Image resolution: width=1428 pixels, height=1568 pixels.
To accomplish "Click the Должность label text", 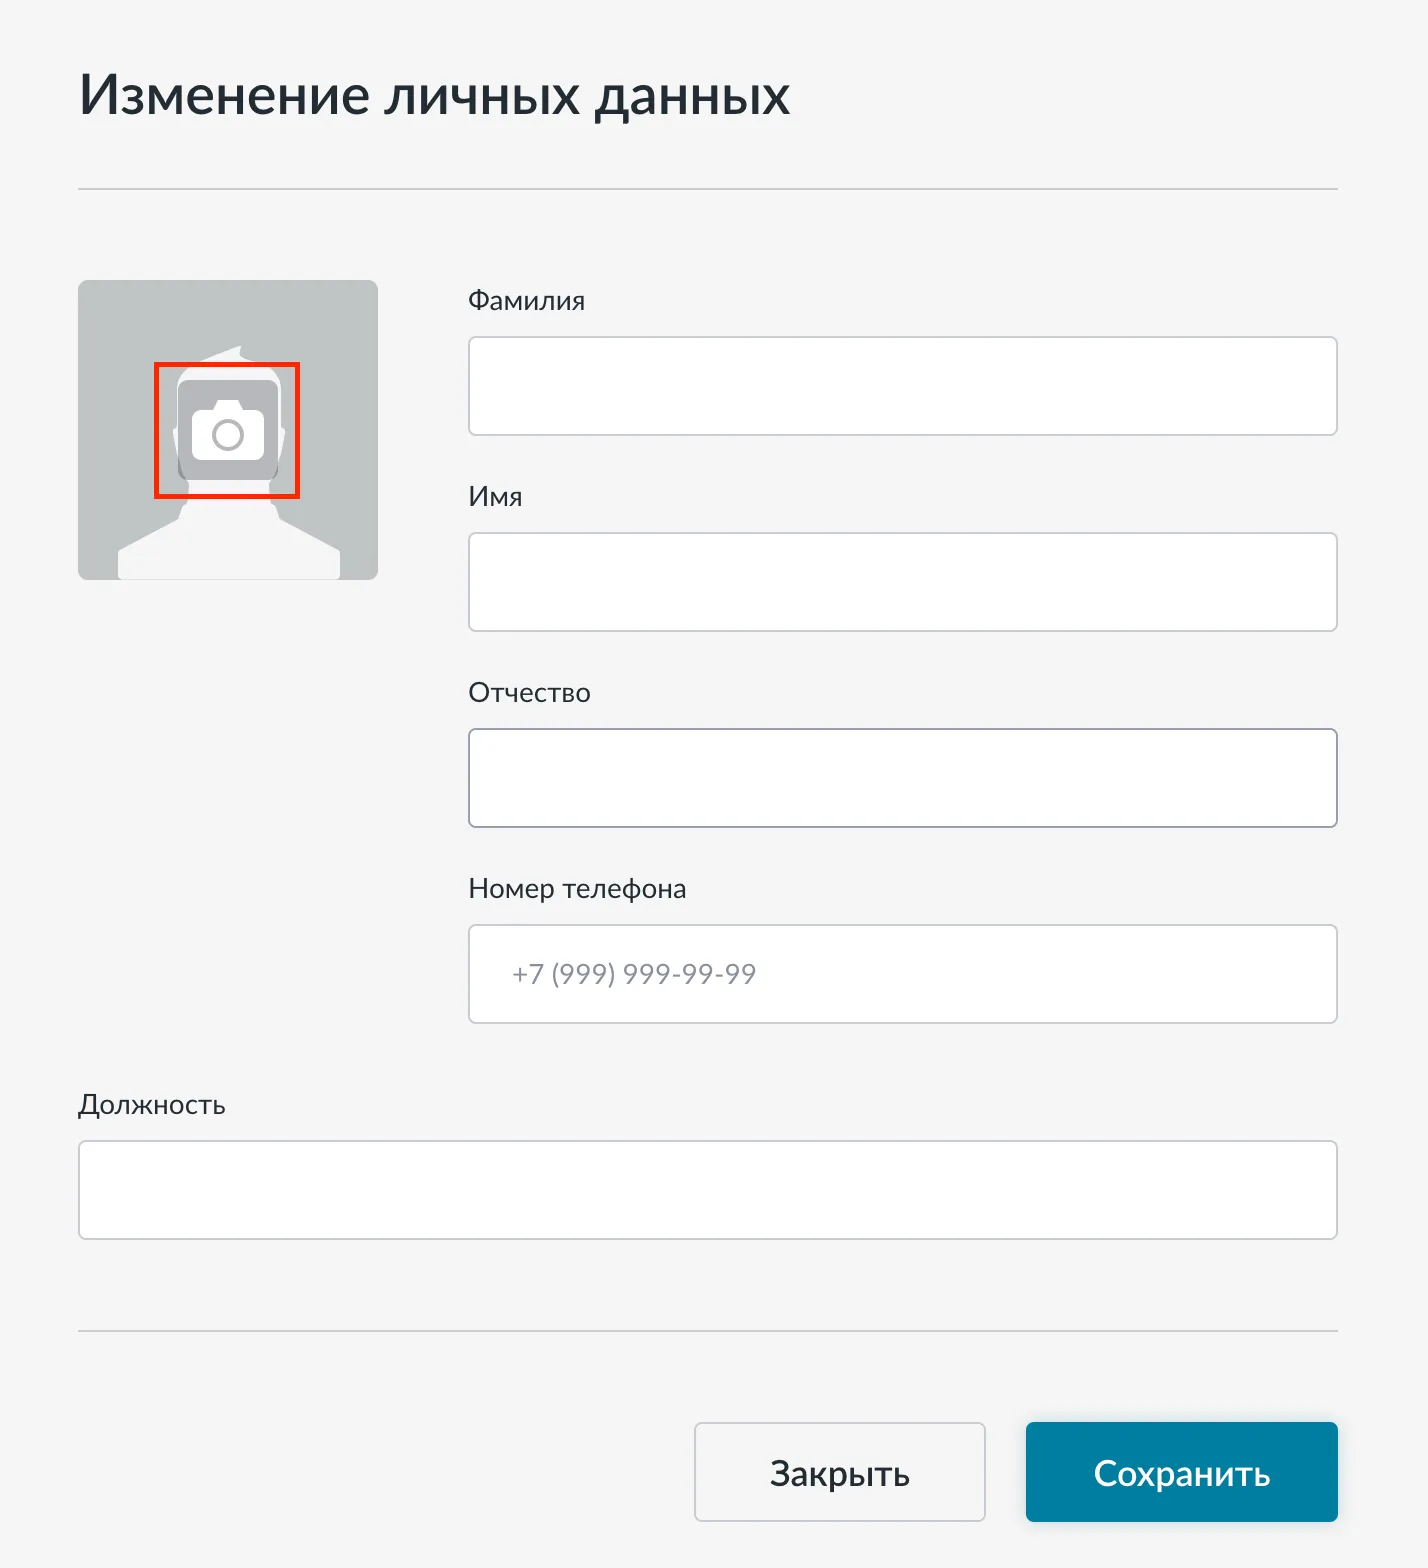I will [152, 1105].
